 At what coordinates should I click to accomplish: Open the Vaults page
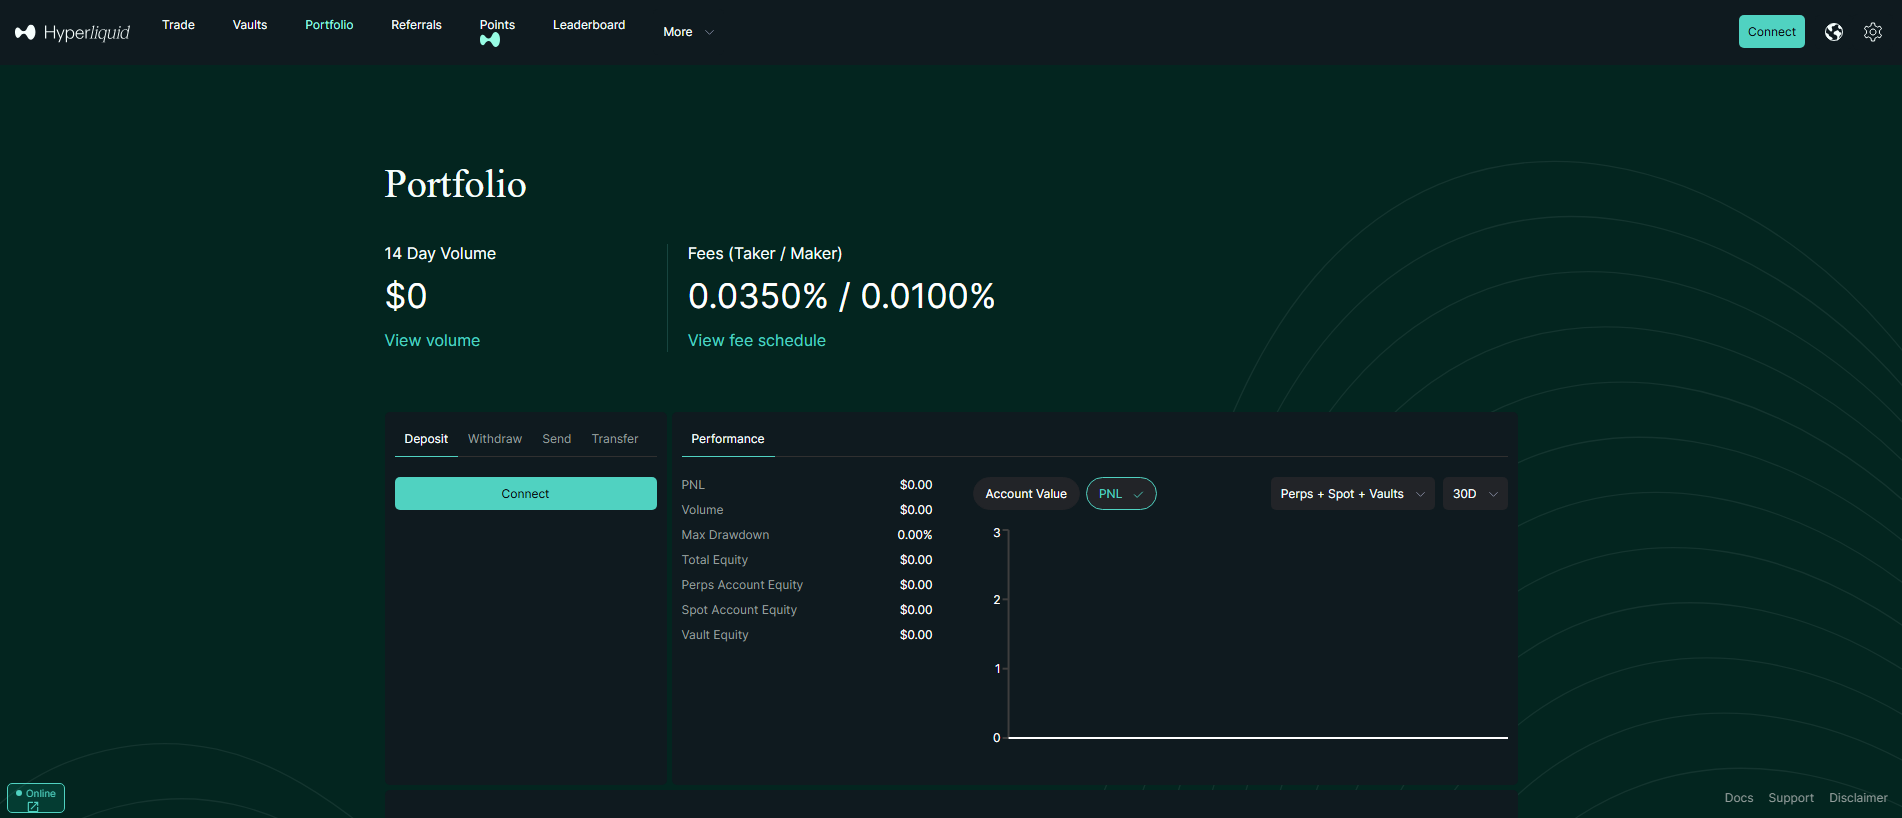(x=250, y=25)
